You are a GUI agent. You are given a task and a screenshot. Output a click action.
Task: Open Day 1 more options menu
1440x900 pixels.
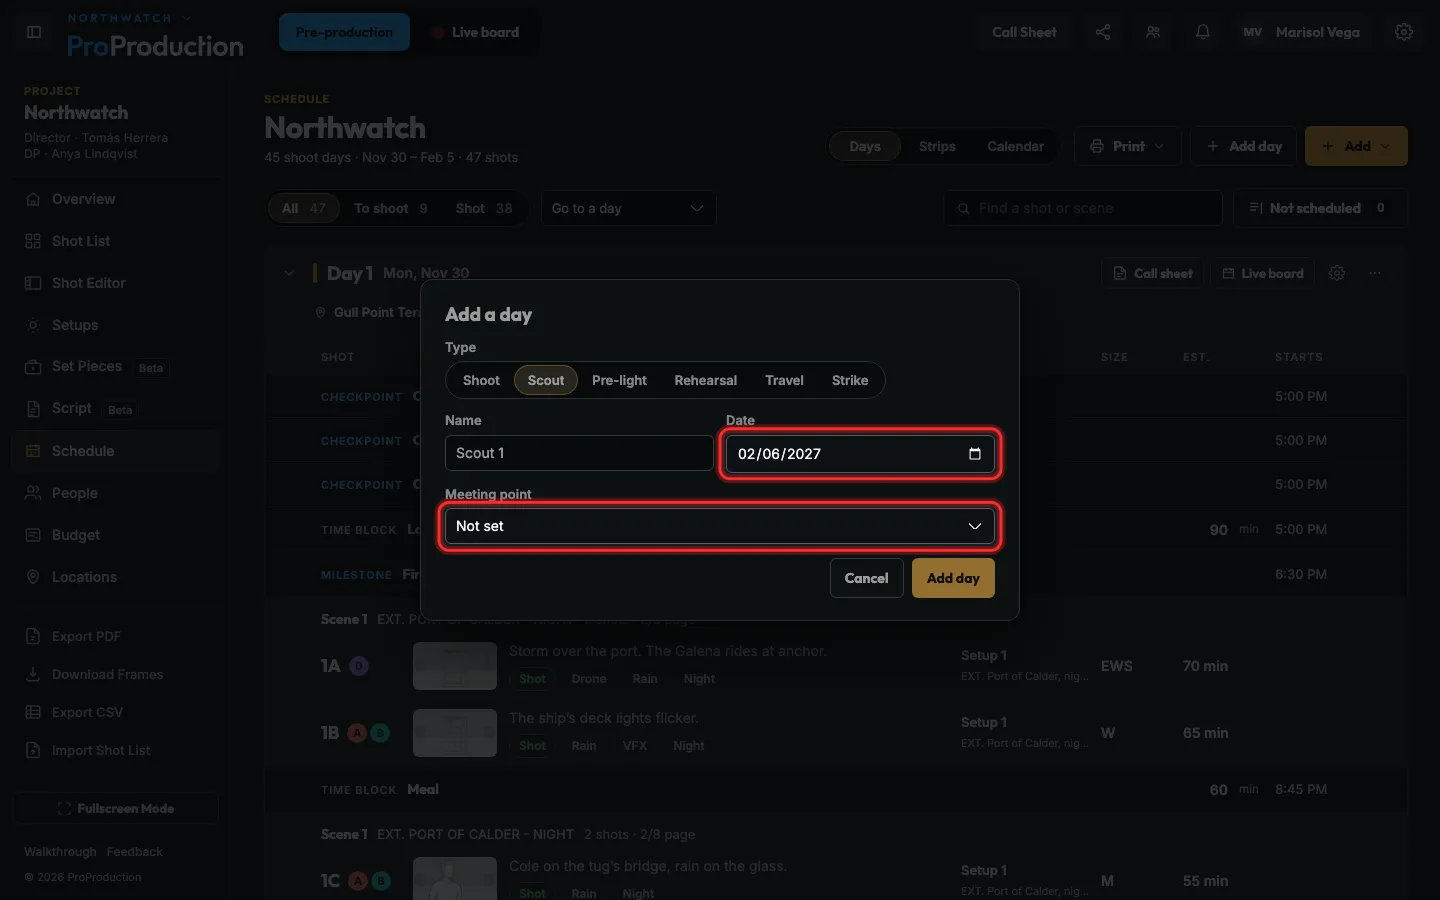tap(1375, 273)
